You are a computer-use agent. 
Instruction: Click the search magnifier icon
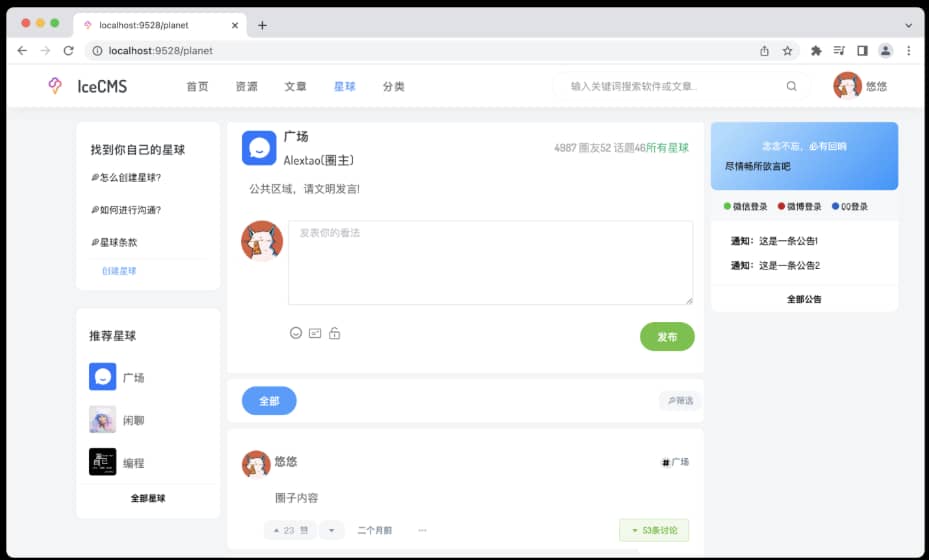[x=792, y=86]
